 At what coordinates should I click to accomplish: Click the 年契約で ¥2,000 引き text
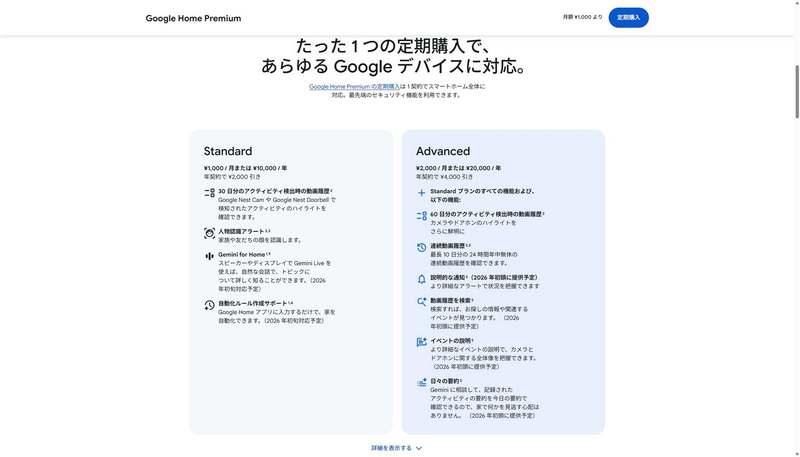[232, 176]
